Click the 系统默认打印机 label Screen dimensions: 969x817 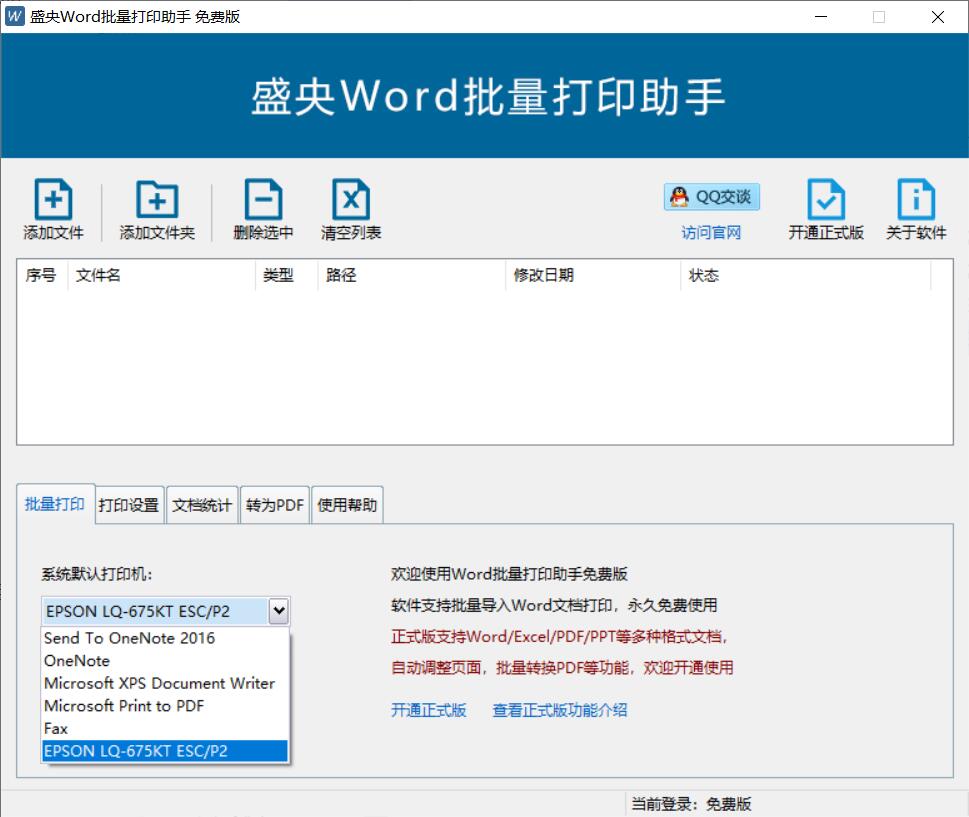coord(97,574)
